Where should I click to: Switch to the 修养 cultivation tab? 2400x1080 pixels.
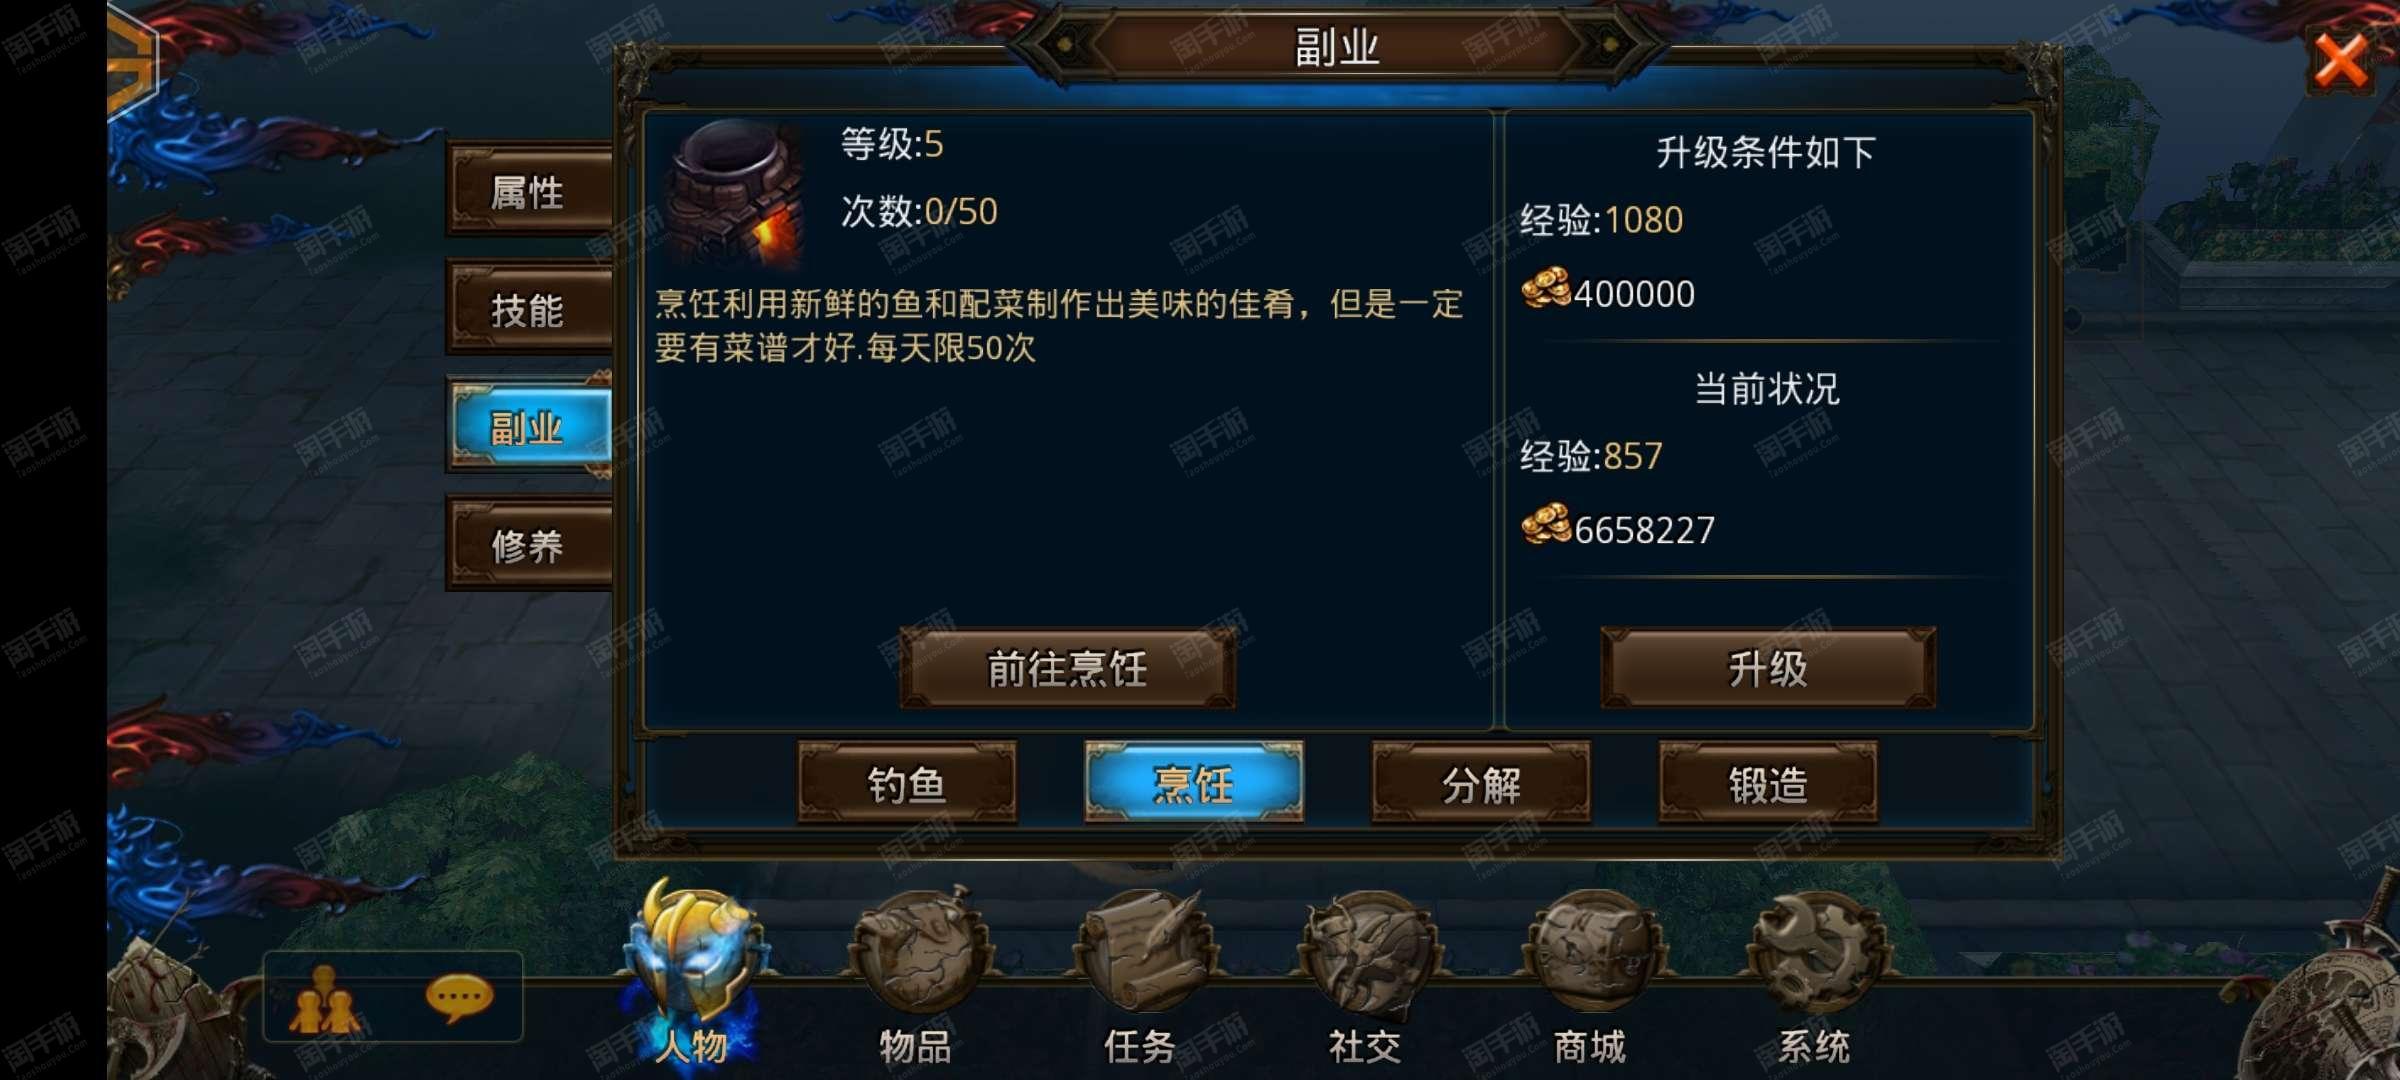pyautogui.click(x=529, y=546)
